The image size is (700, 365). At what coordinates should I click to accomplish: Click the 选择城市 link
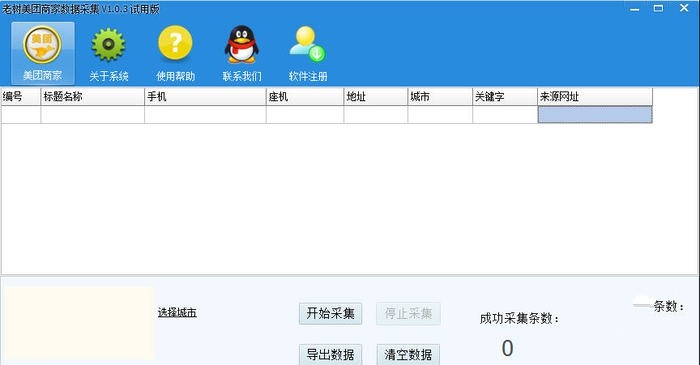coord(177,312)
